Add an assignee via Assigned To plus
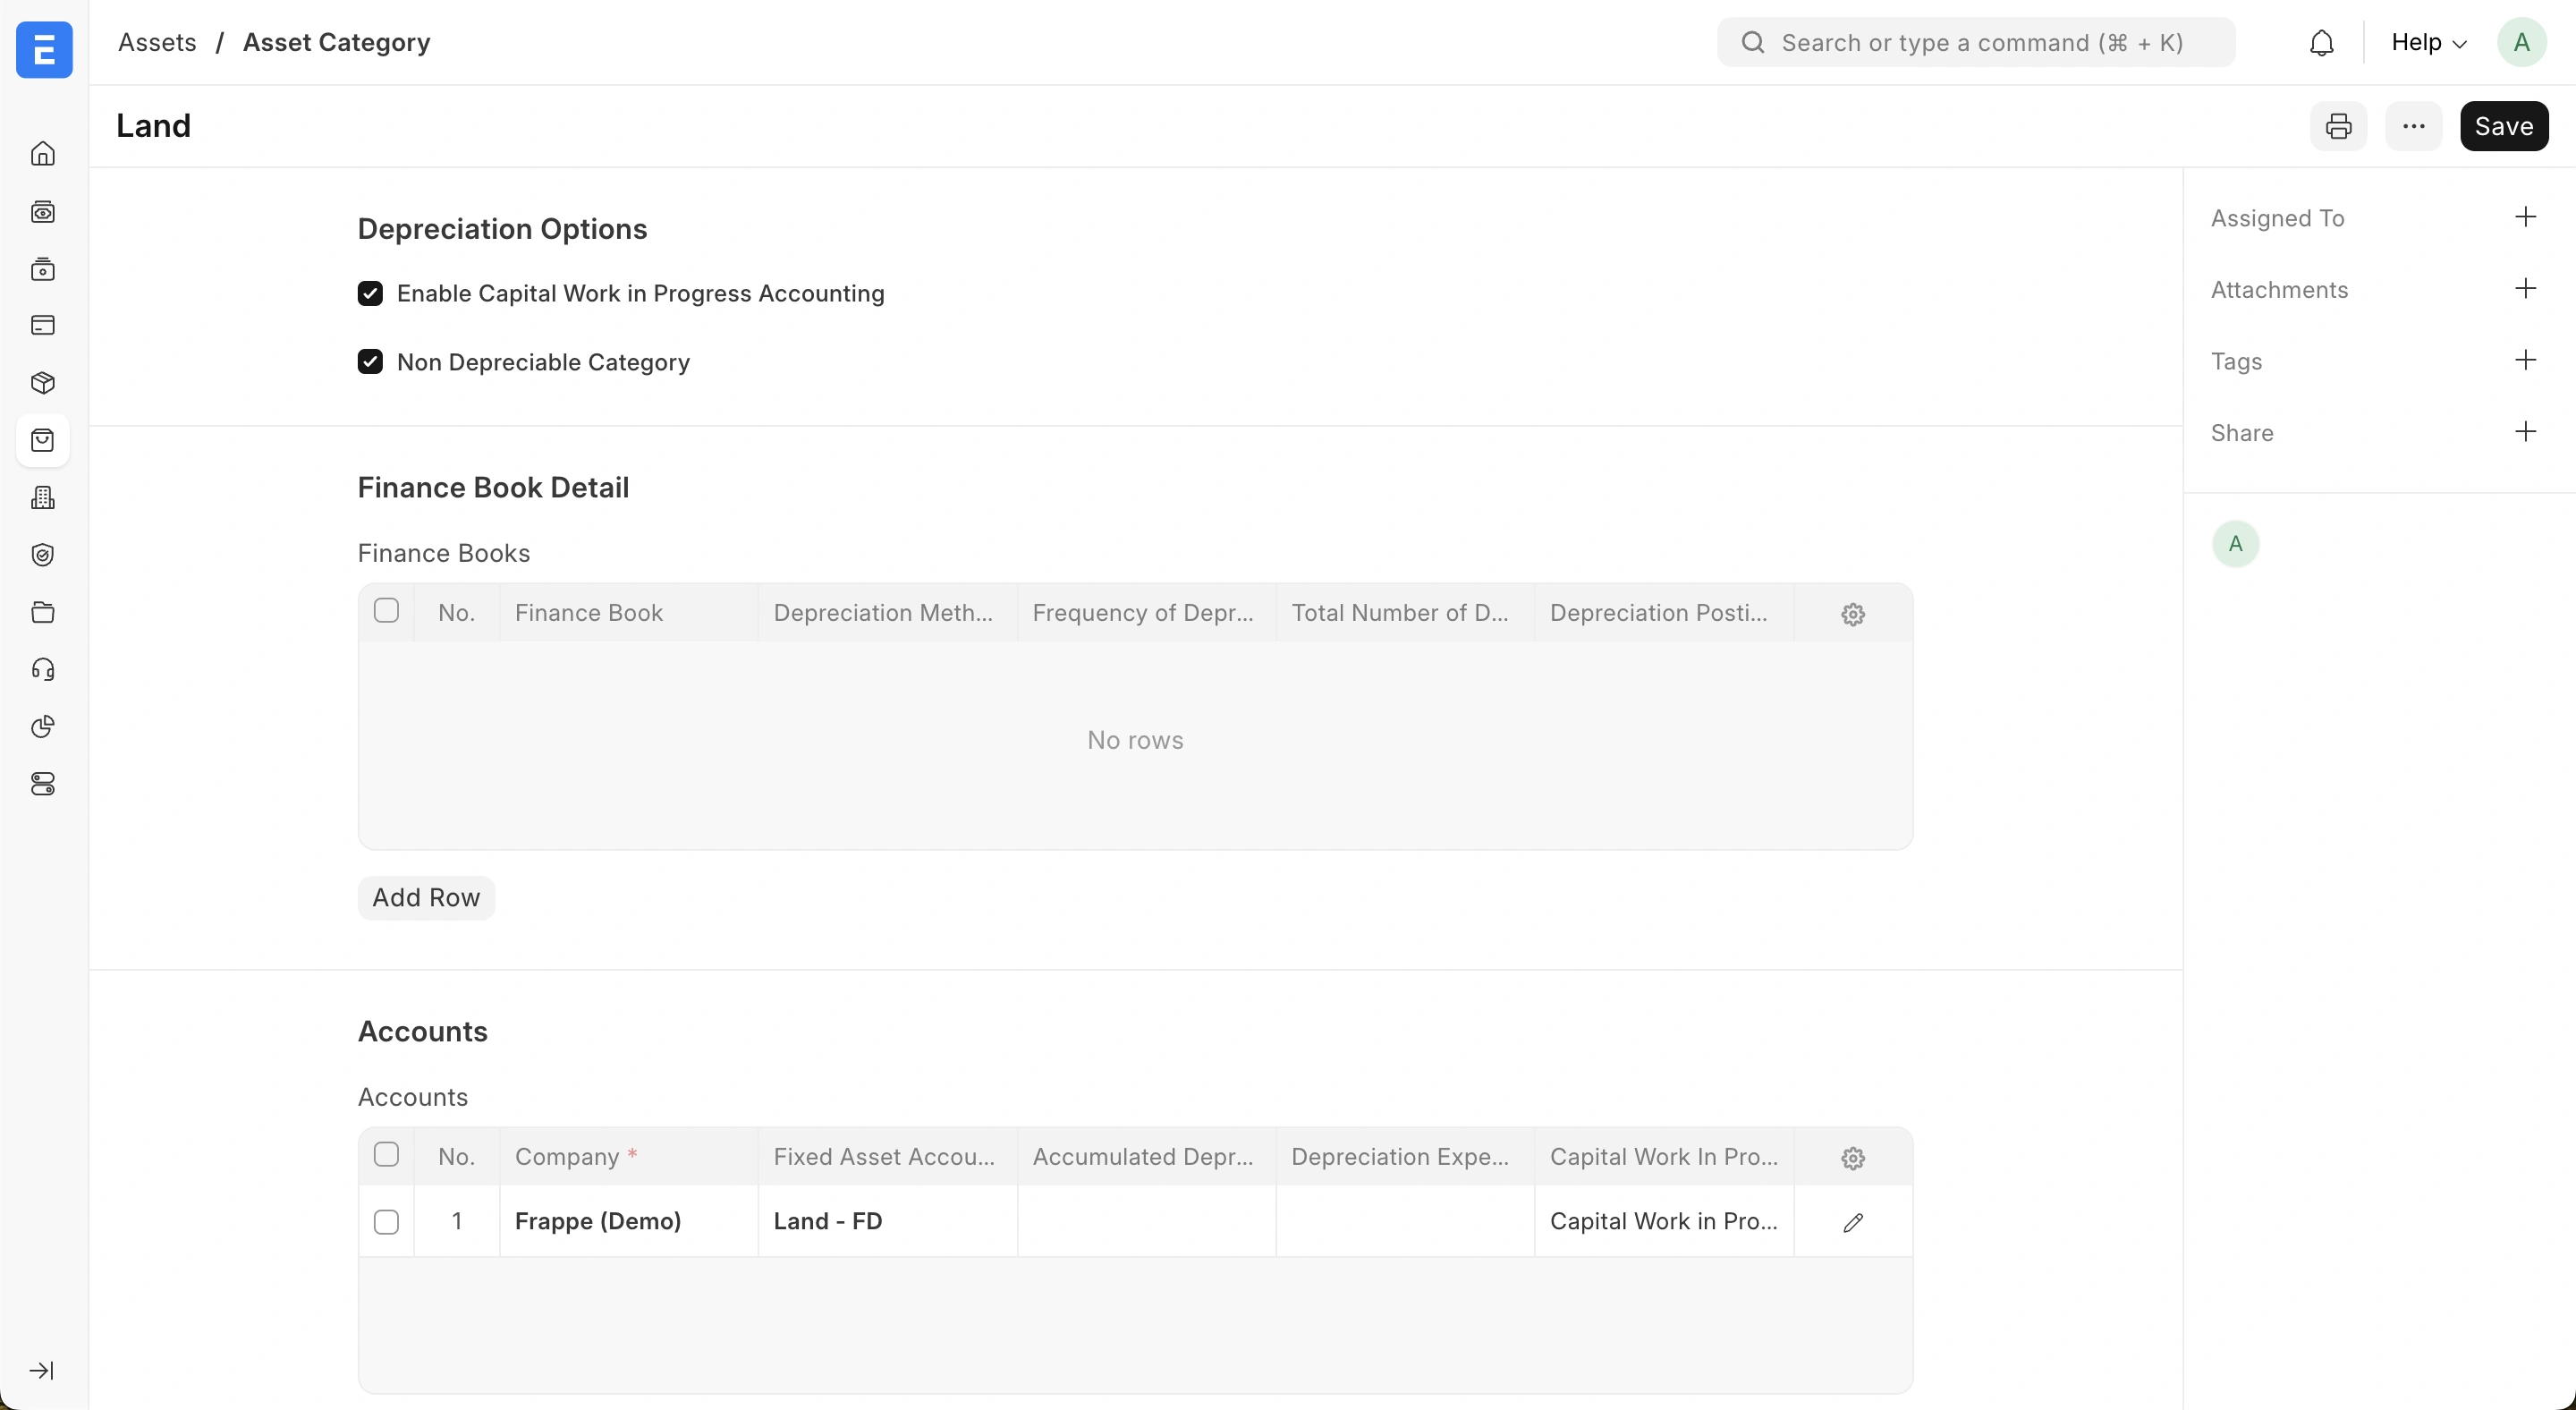This screenshot has width=2576, height=1410. [2525, 217]
